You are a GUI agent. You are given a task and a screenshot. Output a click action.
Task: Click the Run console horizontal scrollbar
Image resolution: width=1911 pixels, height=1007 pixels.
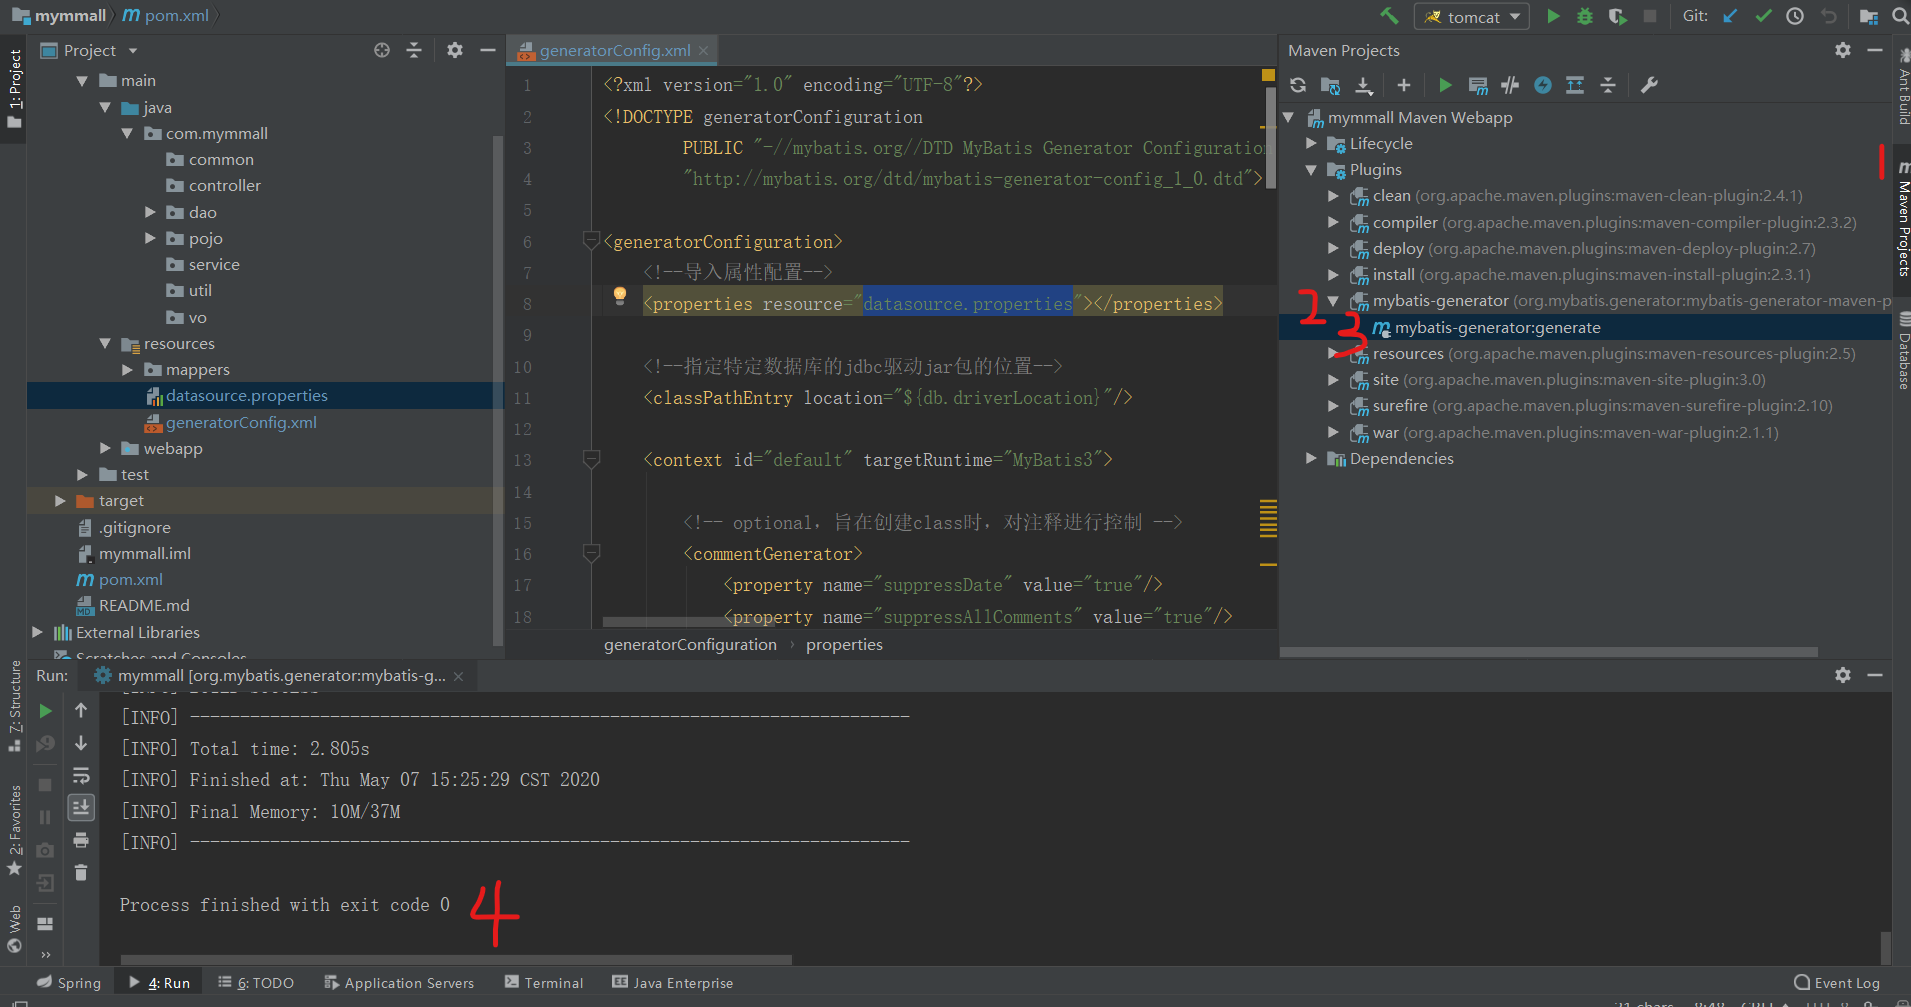[456, 959]
